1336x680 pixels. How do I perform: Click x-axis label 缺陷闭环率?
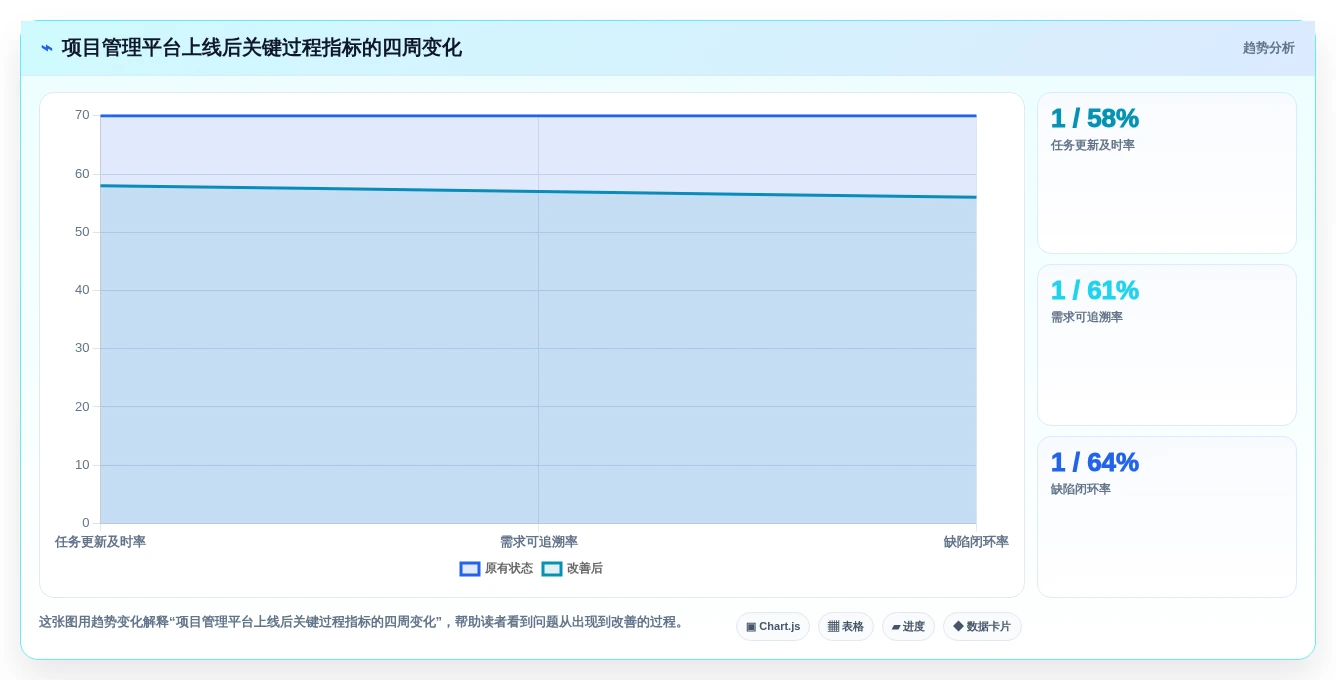[976, 542]
